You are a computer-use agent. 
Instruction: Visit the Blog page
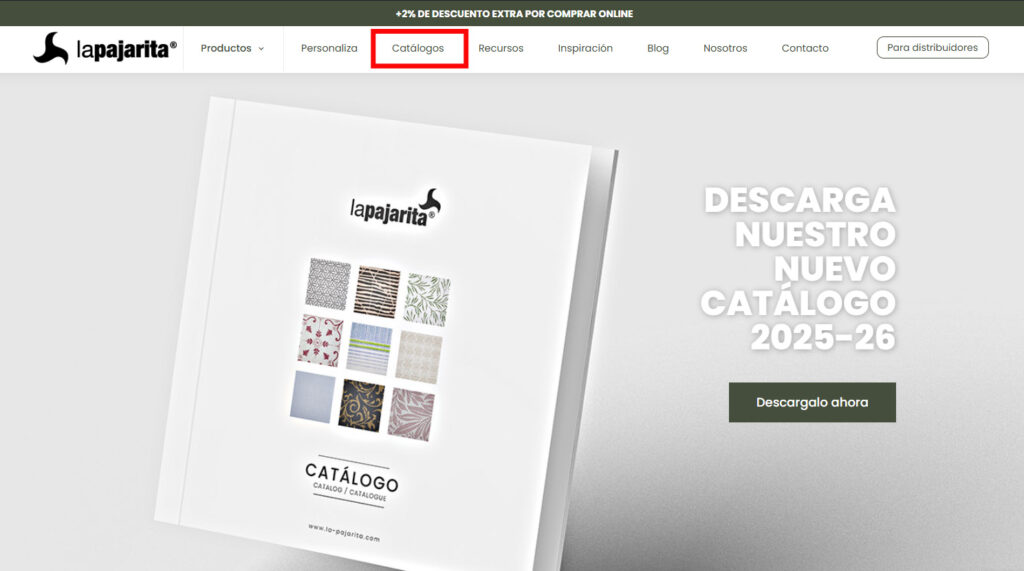click(658, 48)
